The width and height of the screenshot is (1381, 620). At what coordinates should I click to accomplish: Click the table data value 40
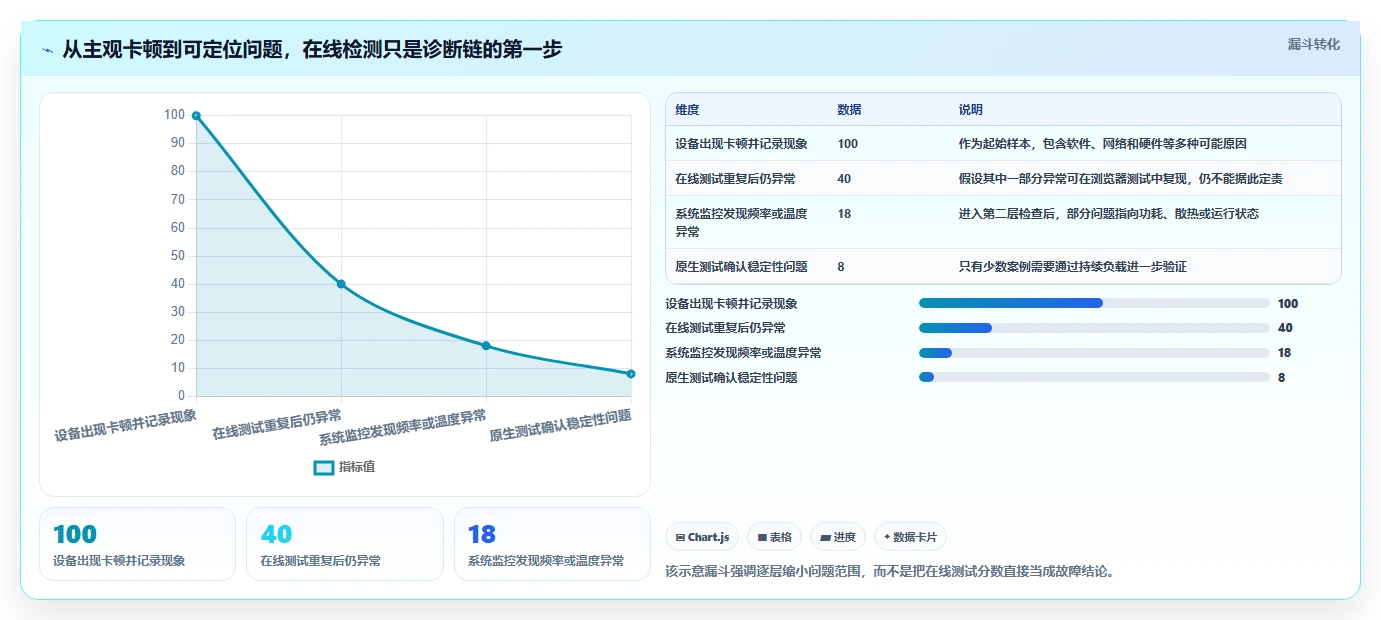click(844, 179)
